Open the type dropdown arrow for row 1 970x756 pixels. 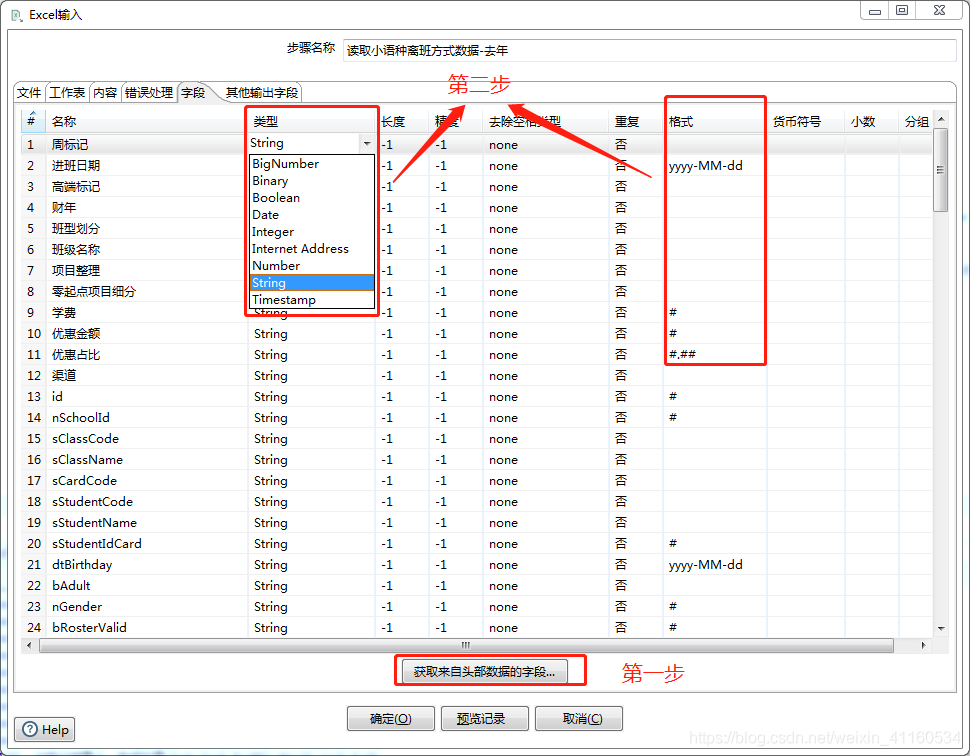tap(367, 144)
